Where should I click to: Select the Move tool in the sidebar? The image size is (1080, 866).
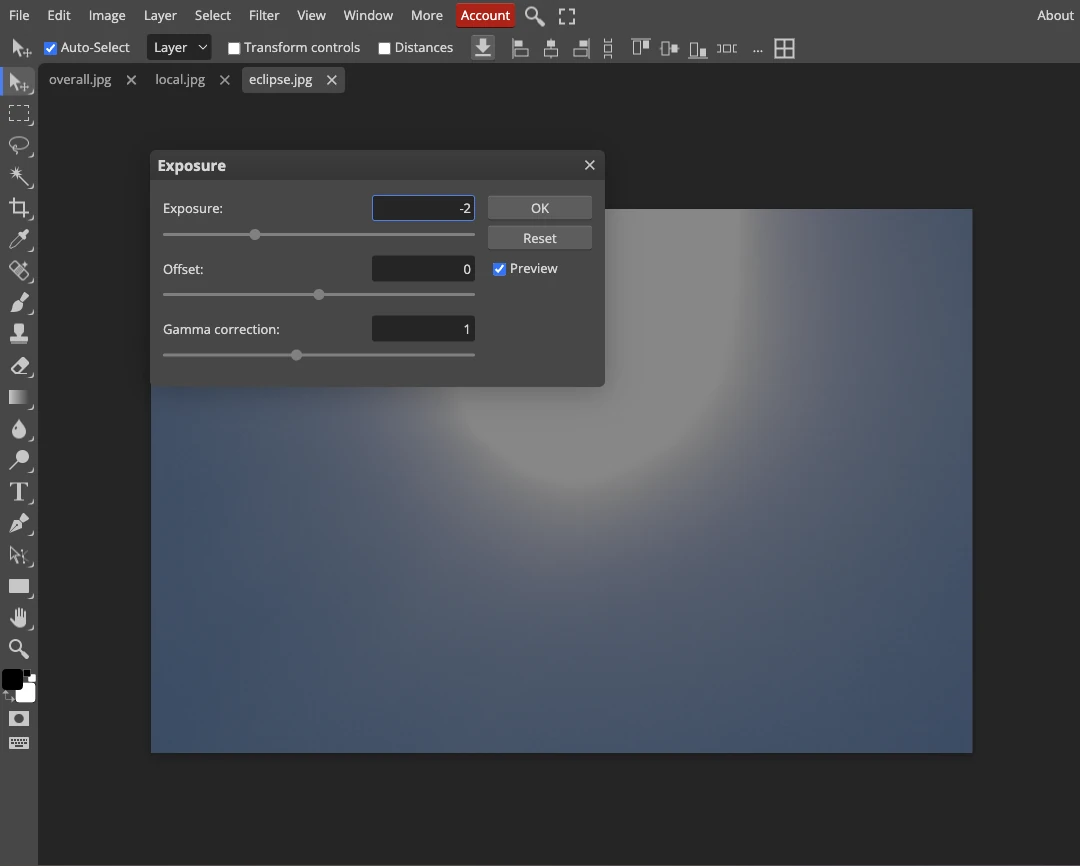pos(19,82)
